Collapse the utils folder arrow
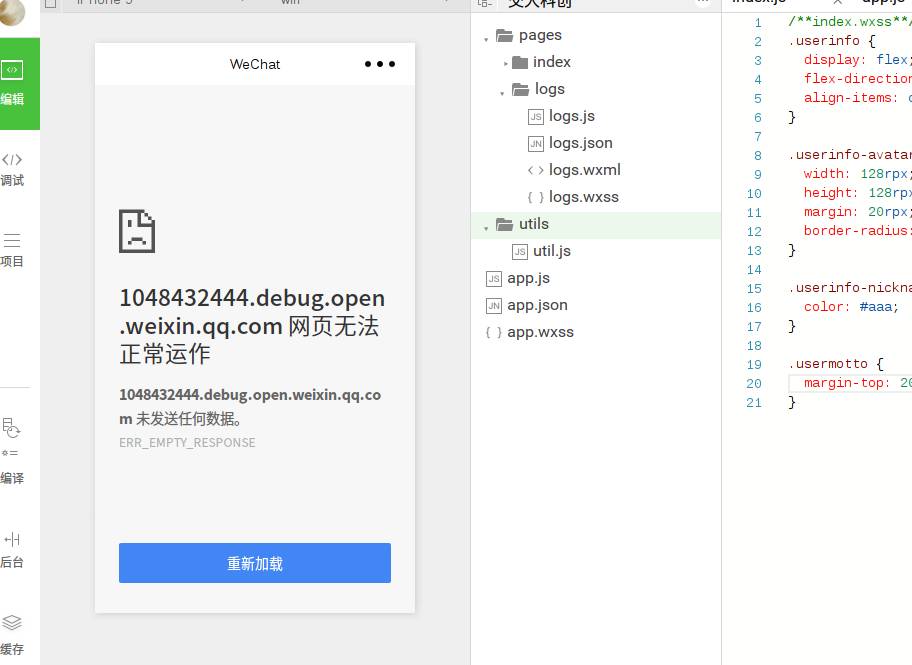Image resolution: width=912 pixels, height=665 pixels. [486, 228]
